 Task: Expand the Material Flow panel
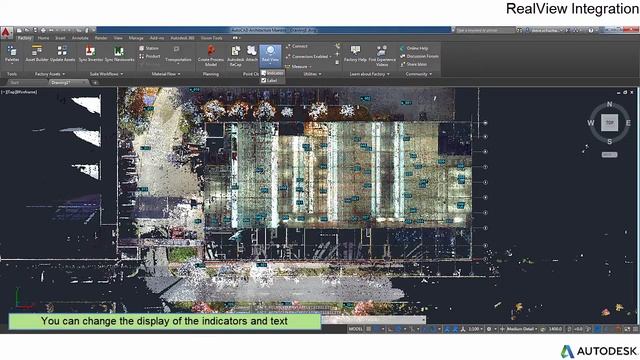166,74
